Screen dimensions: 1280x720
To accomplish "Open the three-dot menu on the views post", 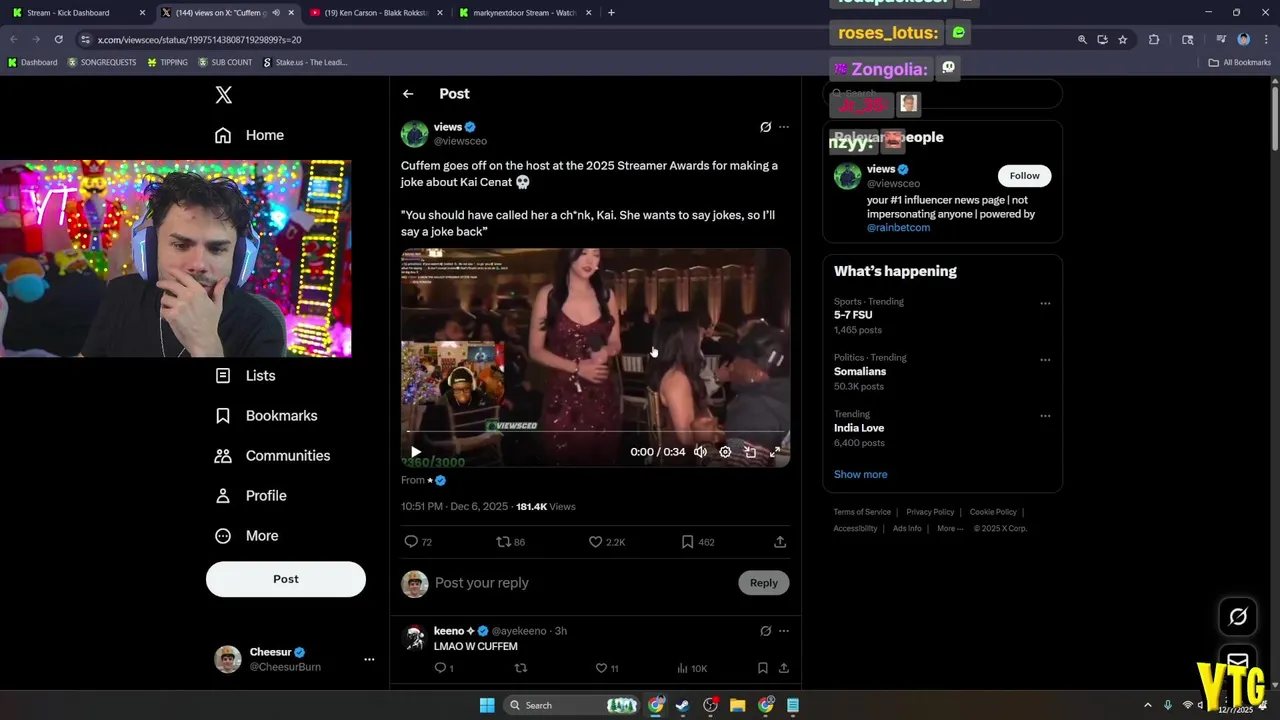I will coord(783,127).
